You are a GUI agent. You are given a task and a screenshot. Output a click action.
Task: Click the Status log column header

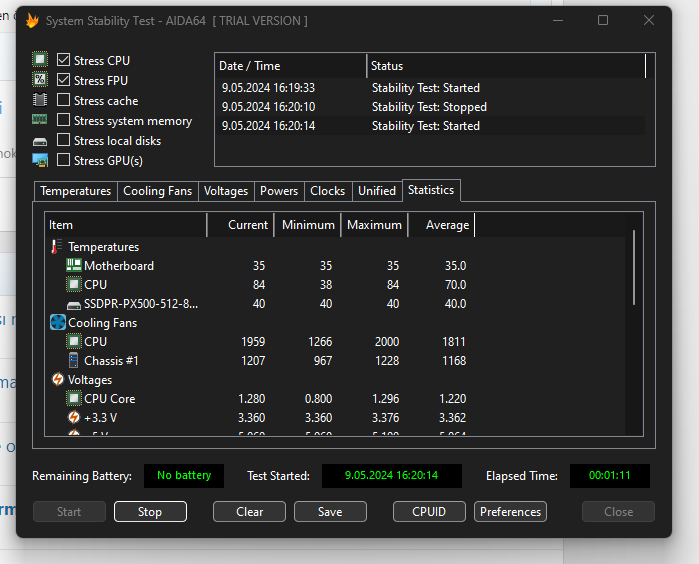pyautogui.click(x=506, y=66)
